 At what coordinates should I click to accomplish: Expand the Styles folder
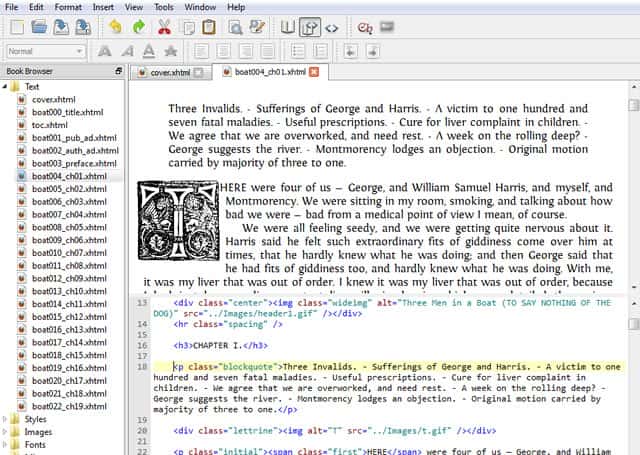pyautogui.click(x=5, y=419)
